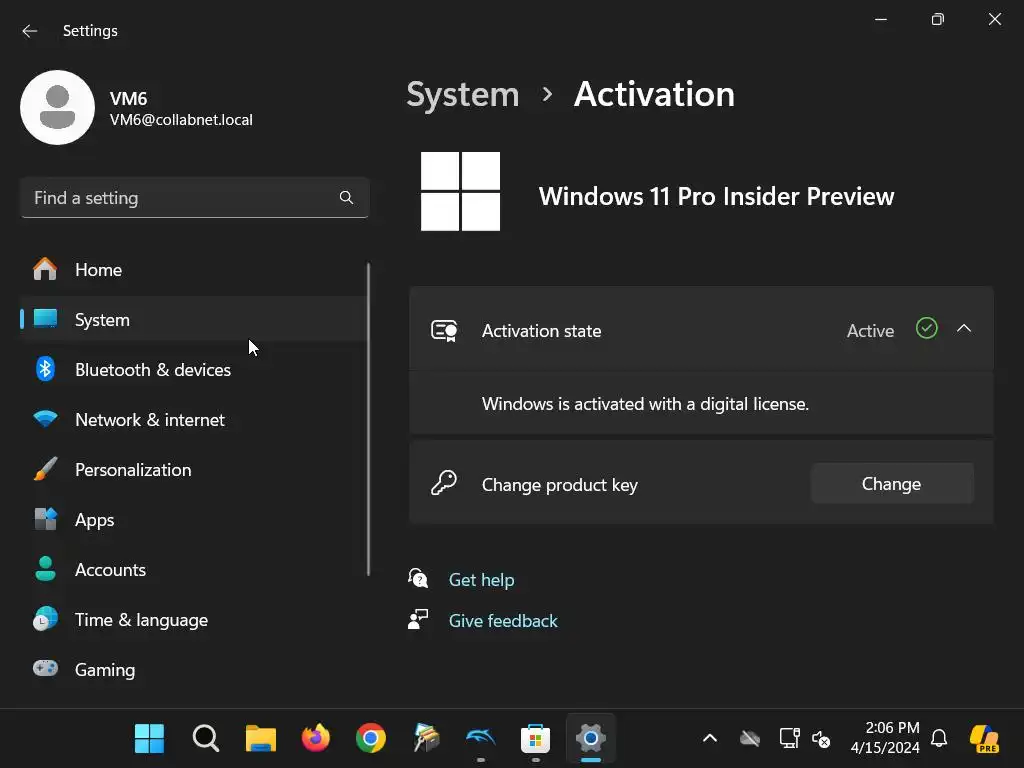1024x768 pixels.
Task: Click the Gaming controller icon
Action: 45,668
